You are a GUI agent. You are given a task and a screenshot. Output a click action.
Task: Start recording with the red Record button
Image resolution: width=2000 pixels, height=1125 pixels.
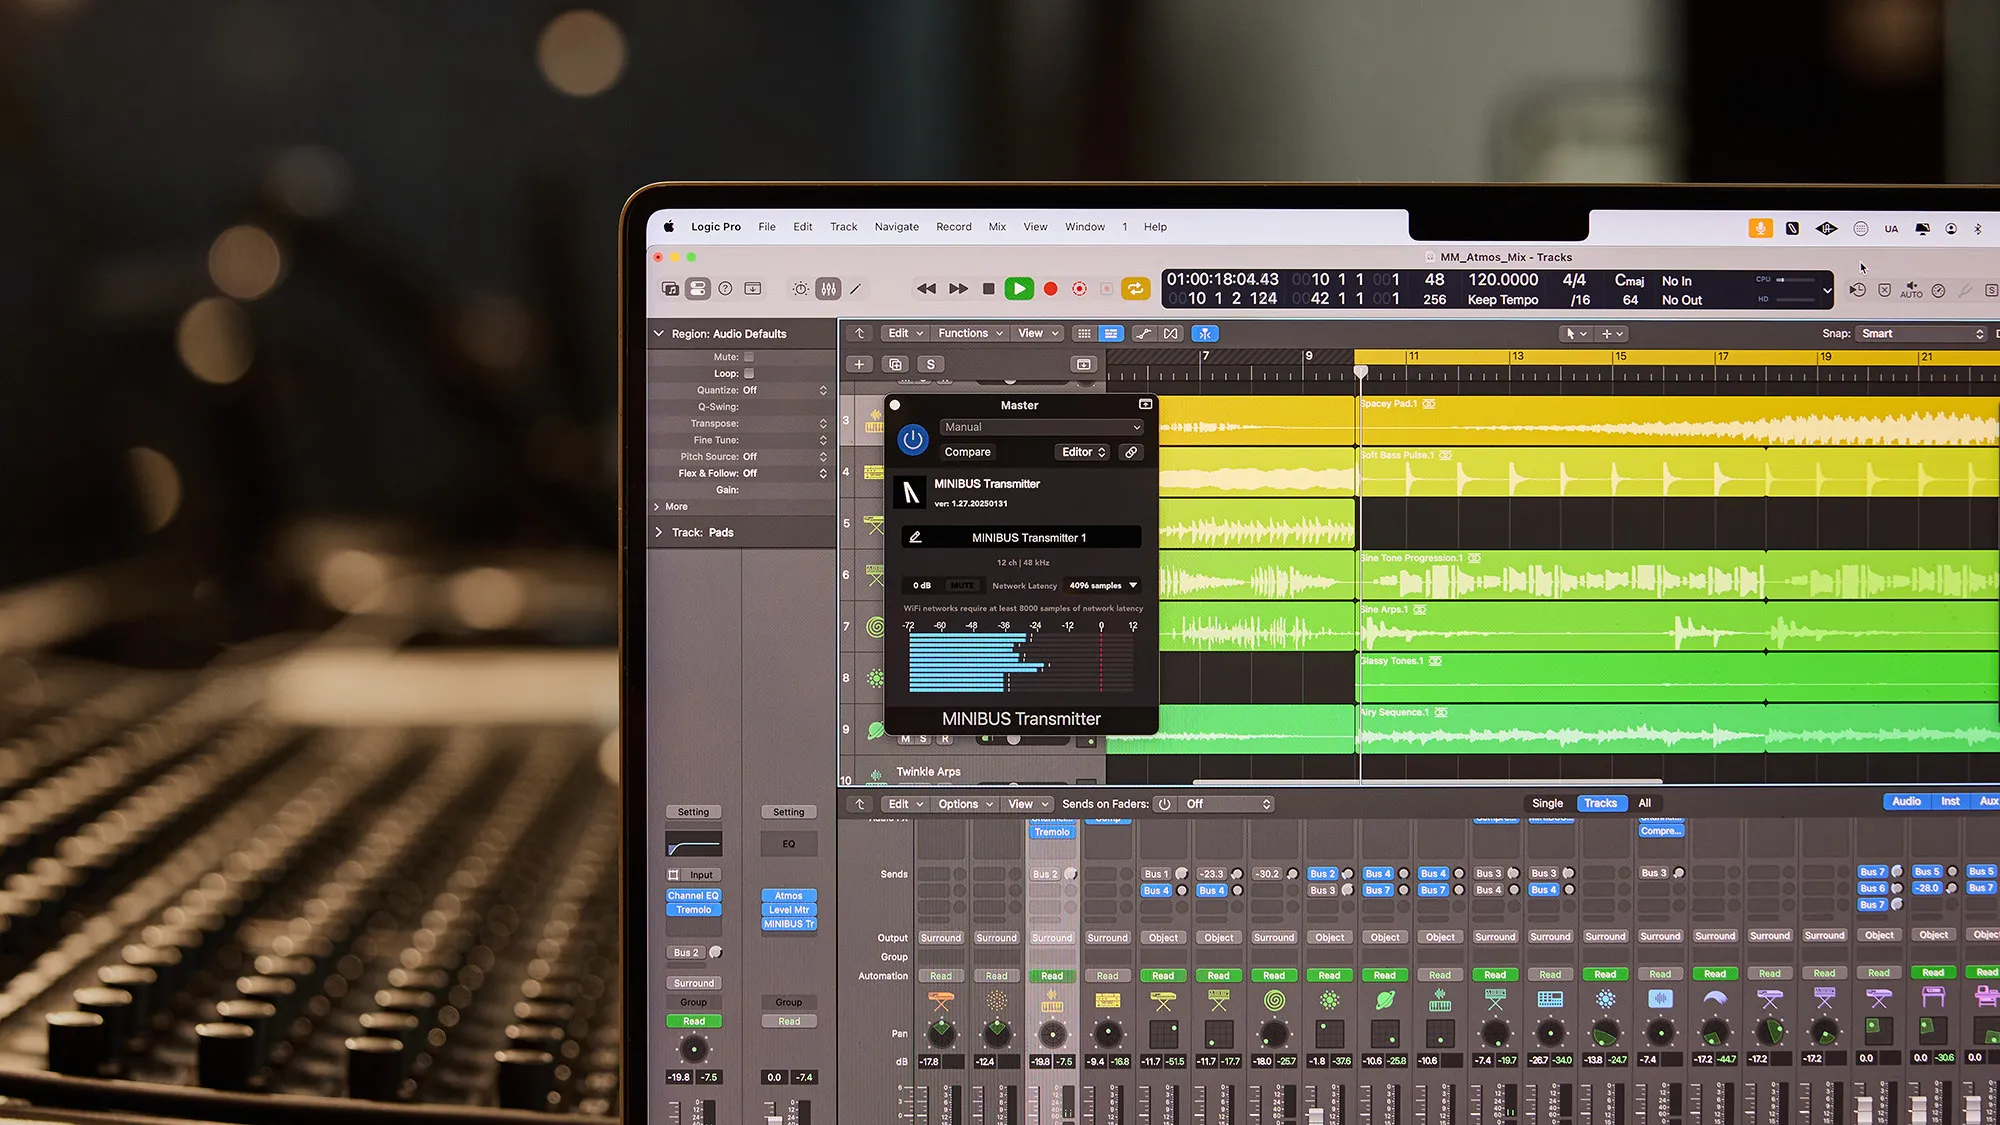1050,289
